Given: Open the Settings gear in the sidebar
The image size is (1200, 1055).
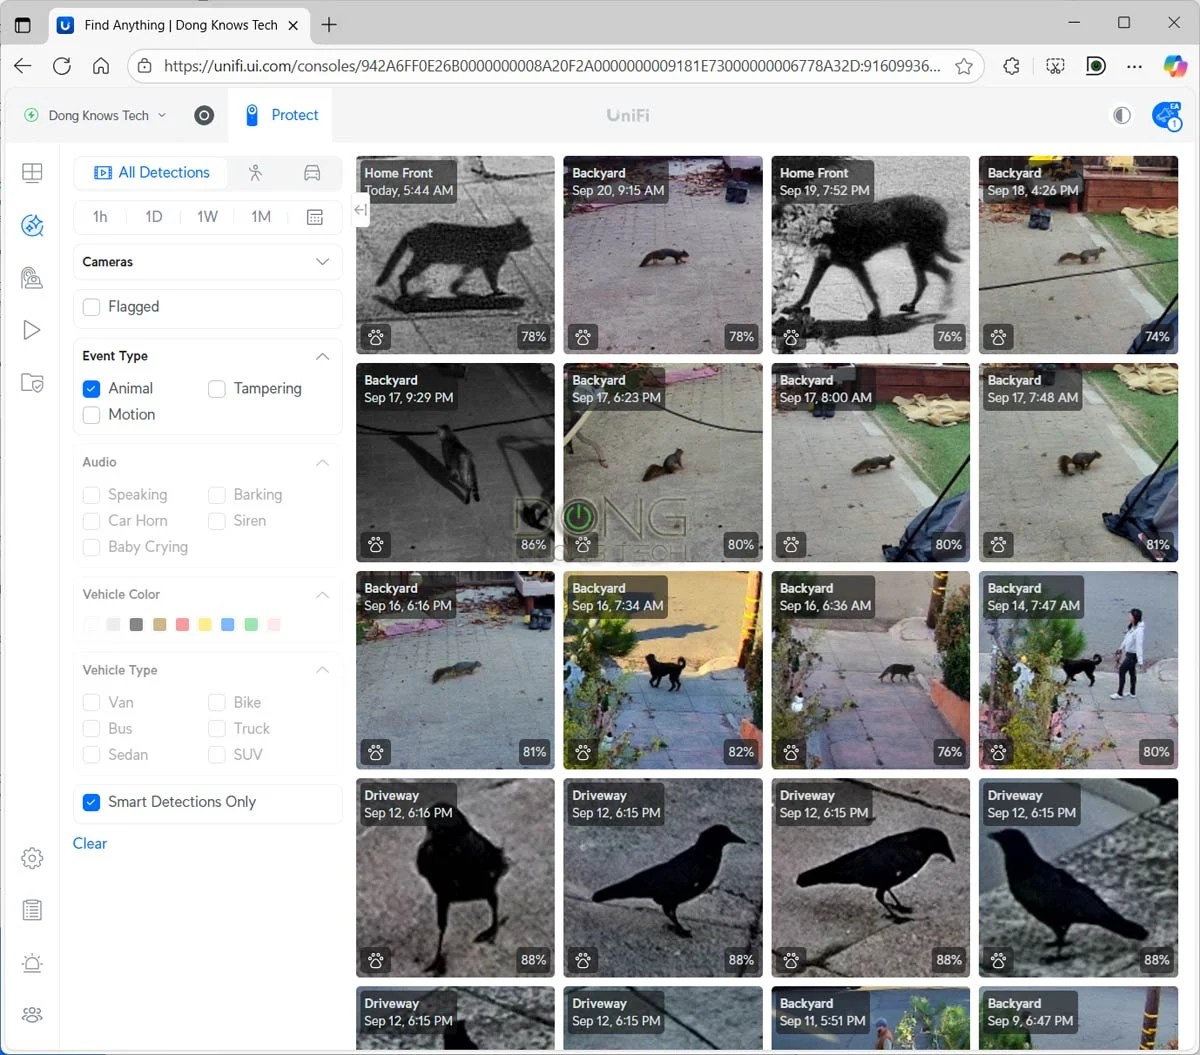Looking at the screenshot, I should click(32, 858).
